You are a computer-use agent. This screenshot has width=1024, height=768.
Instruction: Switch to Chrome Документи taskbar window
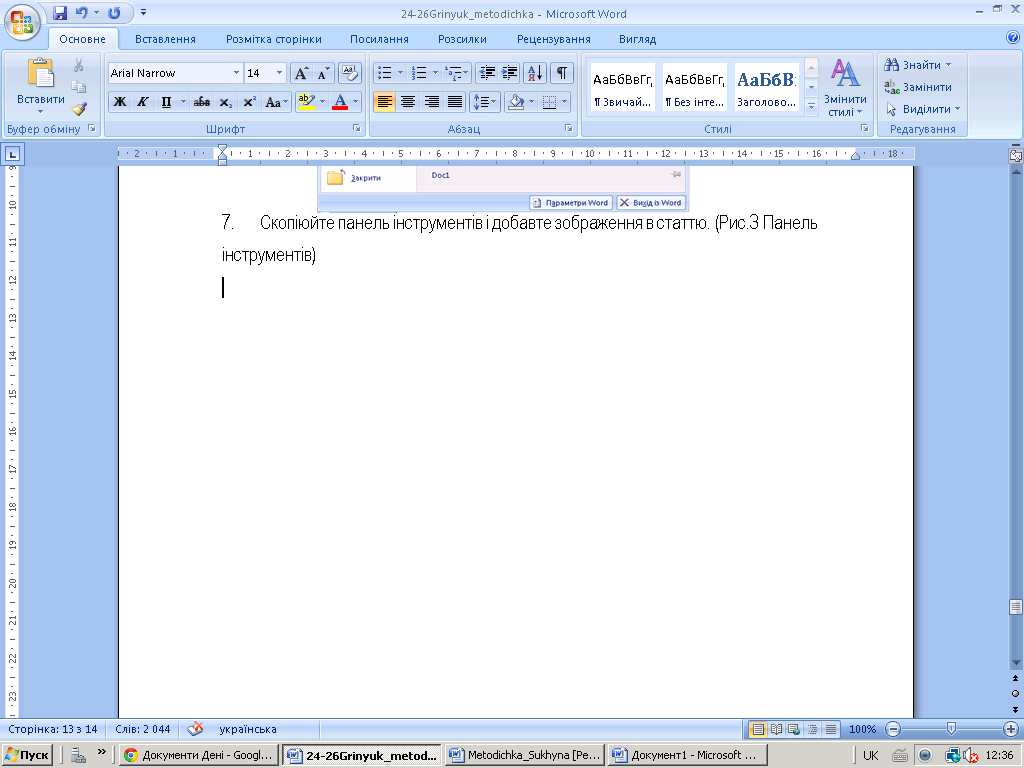pyautogui.click(x=199, y=755)
